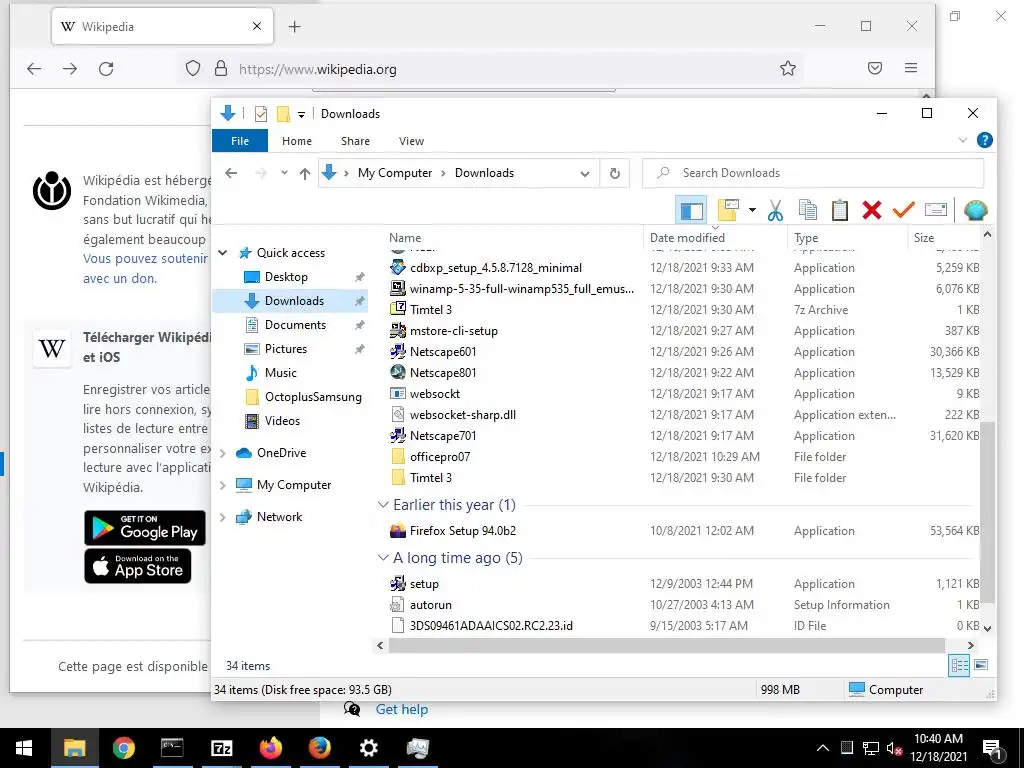Expand the Network tree node

tap(223, 517)
